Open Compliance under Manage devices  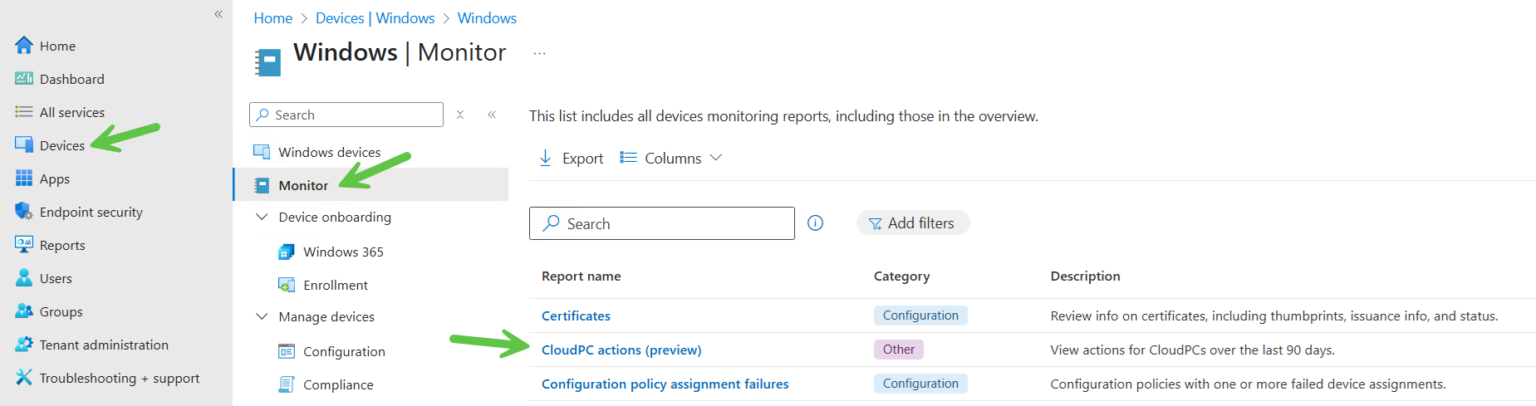(x=338, y=385)
